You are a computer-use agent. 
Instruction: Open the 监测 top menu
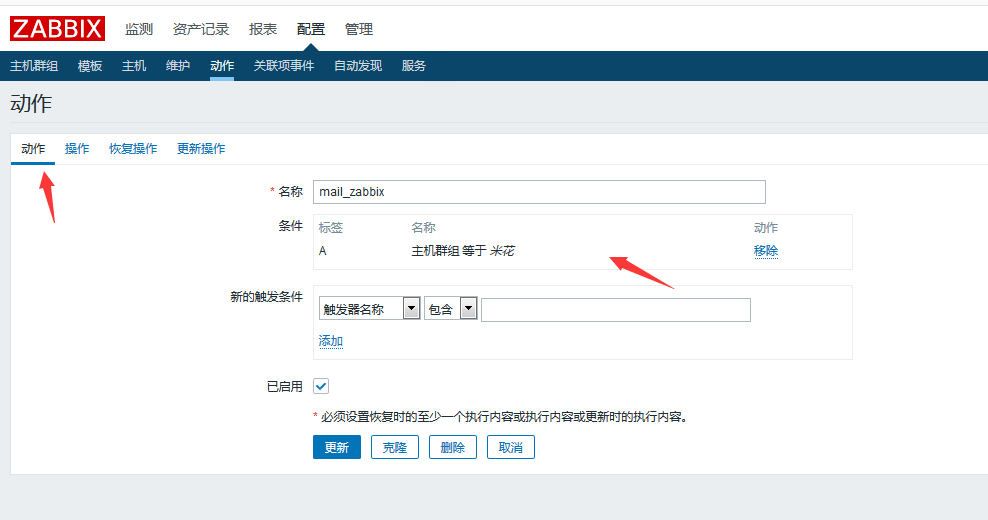tap(139, 29)
